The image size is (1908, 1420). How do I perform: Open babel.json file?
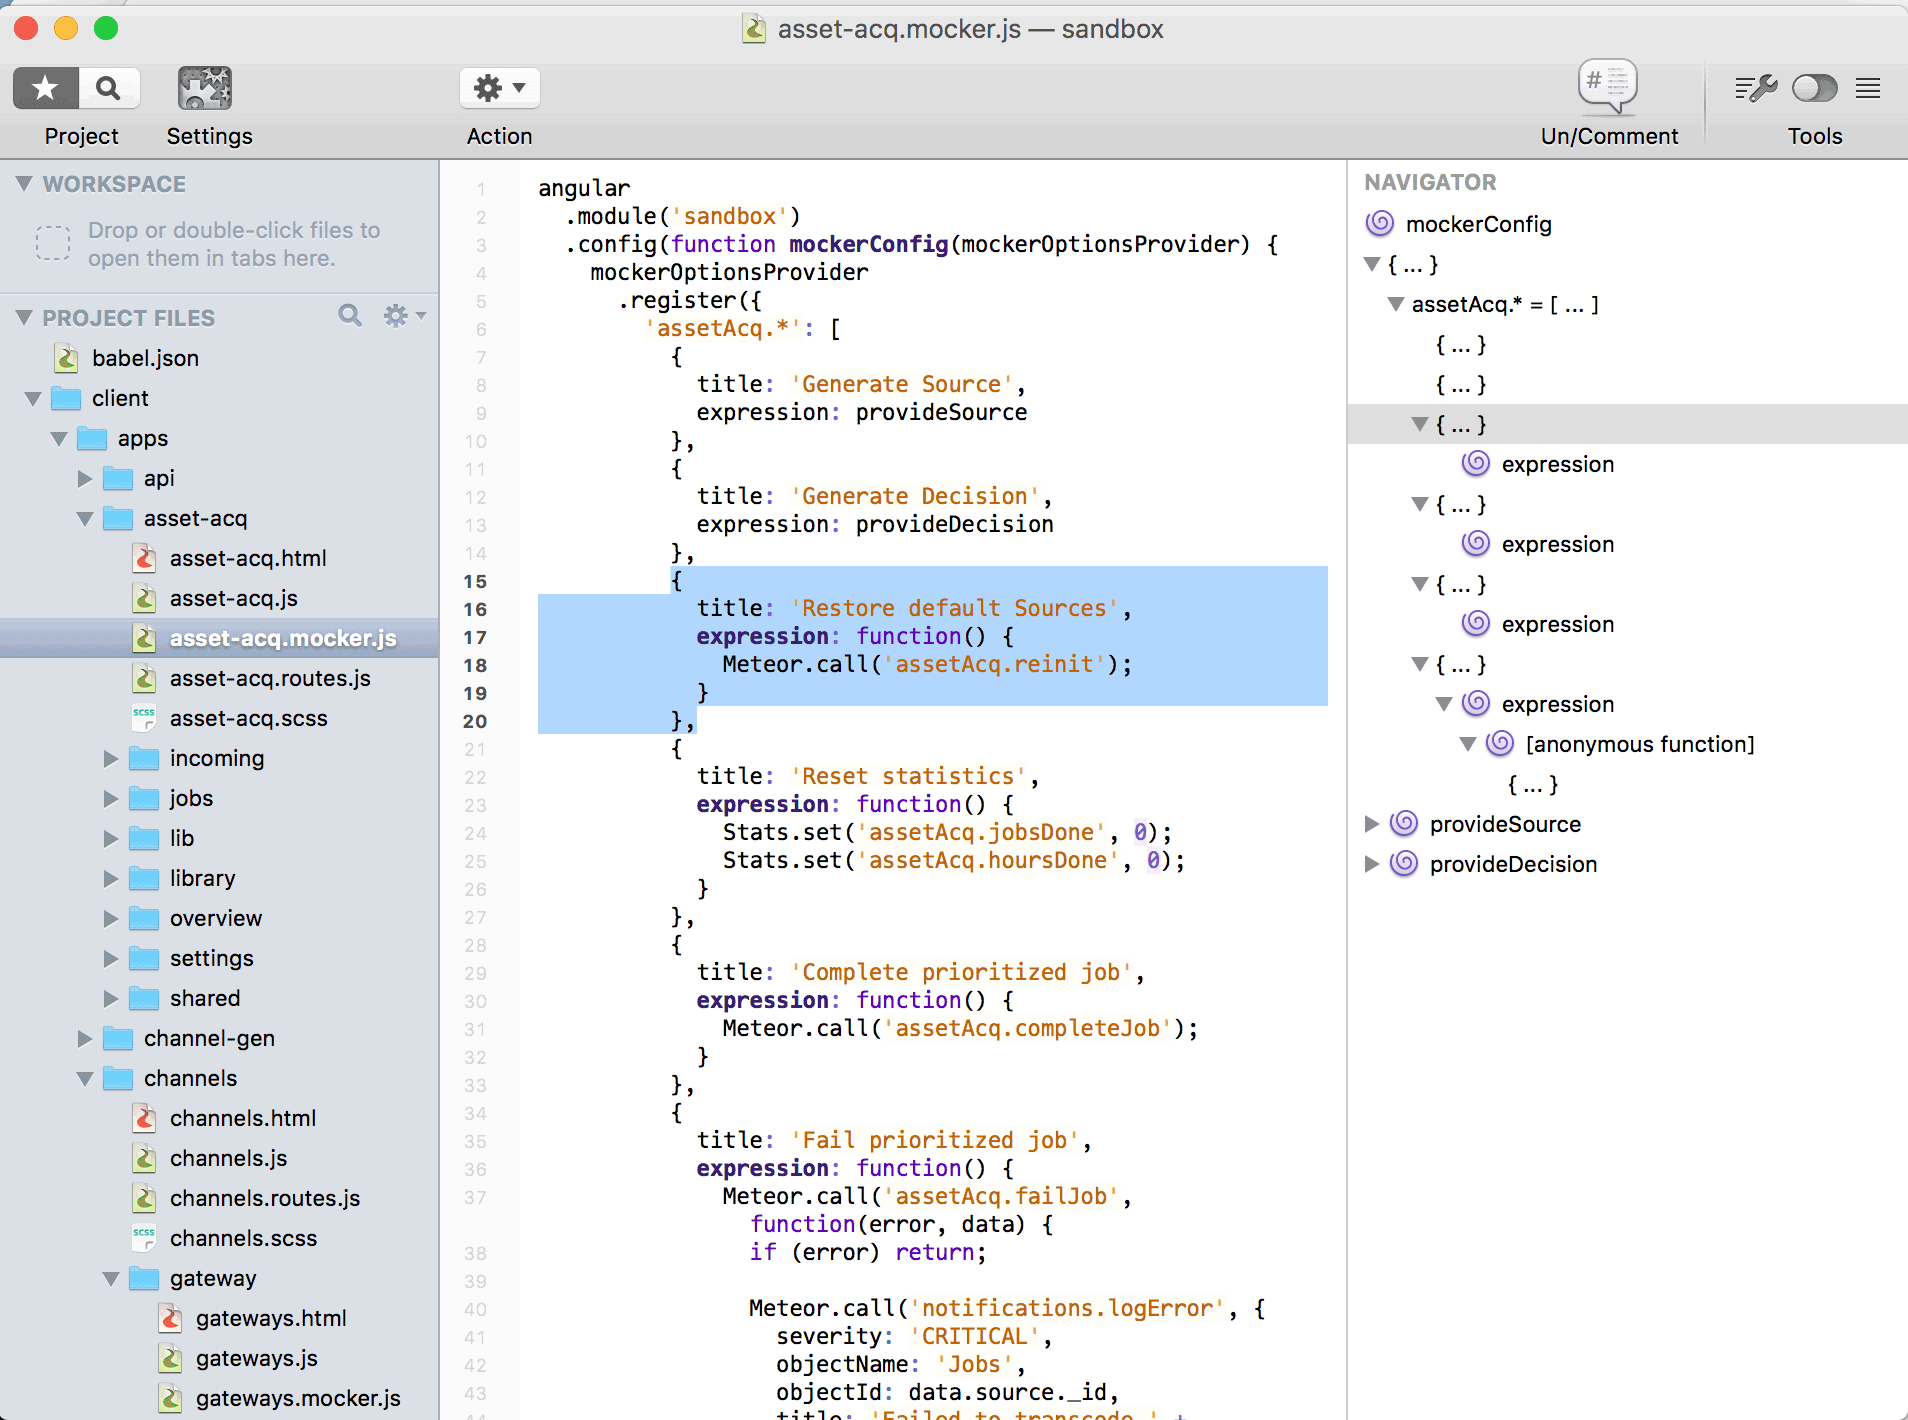coord(145,358)
